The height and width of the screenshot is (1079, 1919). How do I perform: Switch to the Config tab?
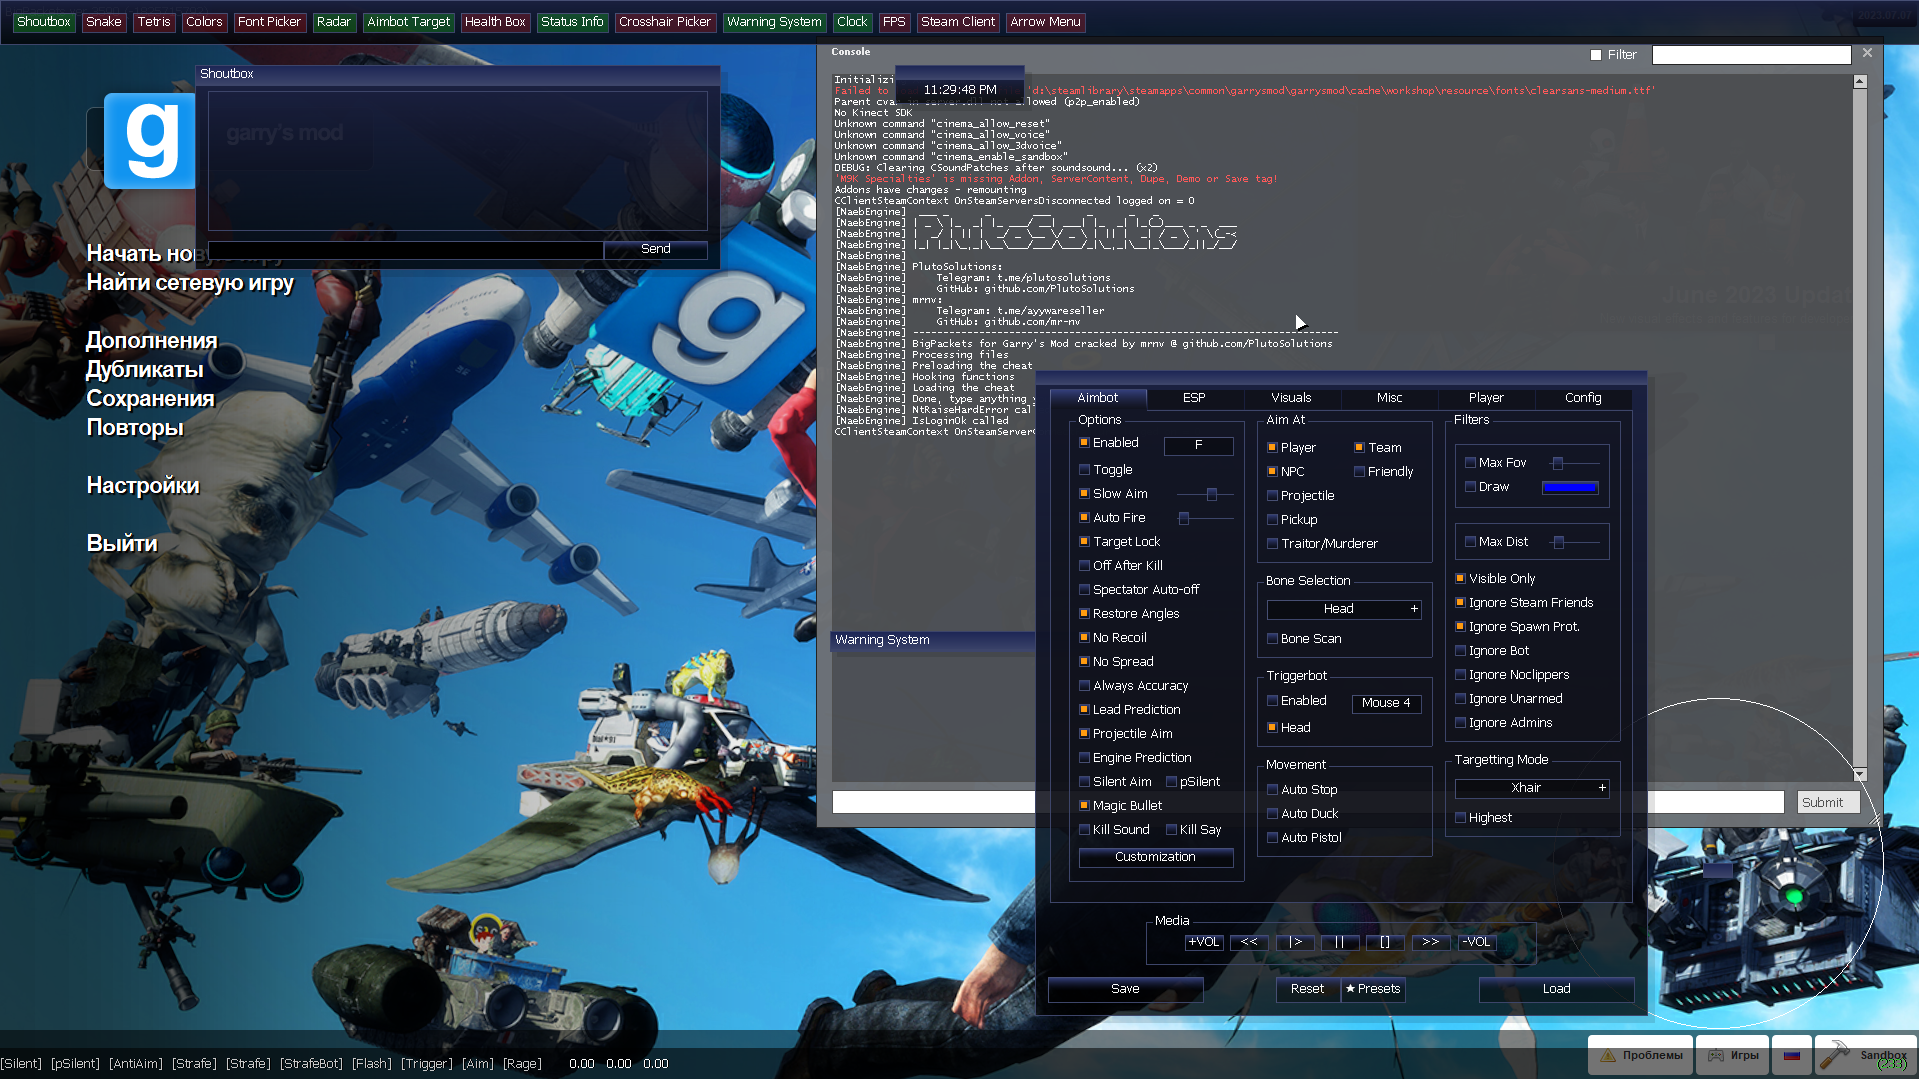[1583, 398]
